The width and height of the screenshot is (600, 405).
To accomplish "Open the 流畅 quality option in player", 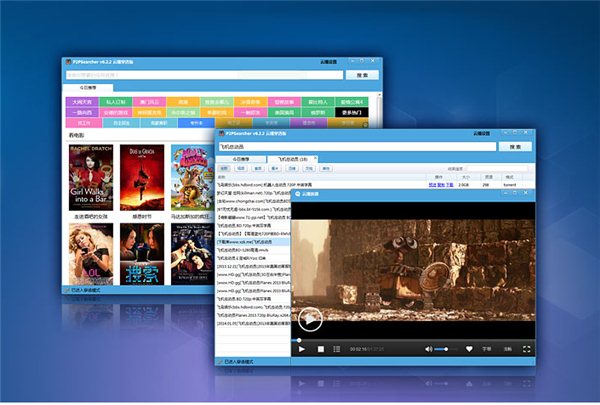I will [x=507, y=349].
